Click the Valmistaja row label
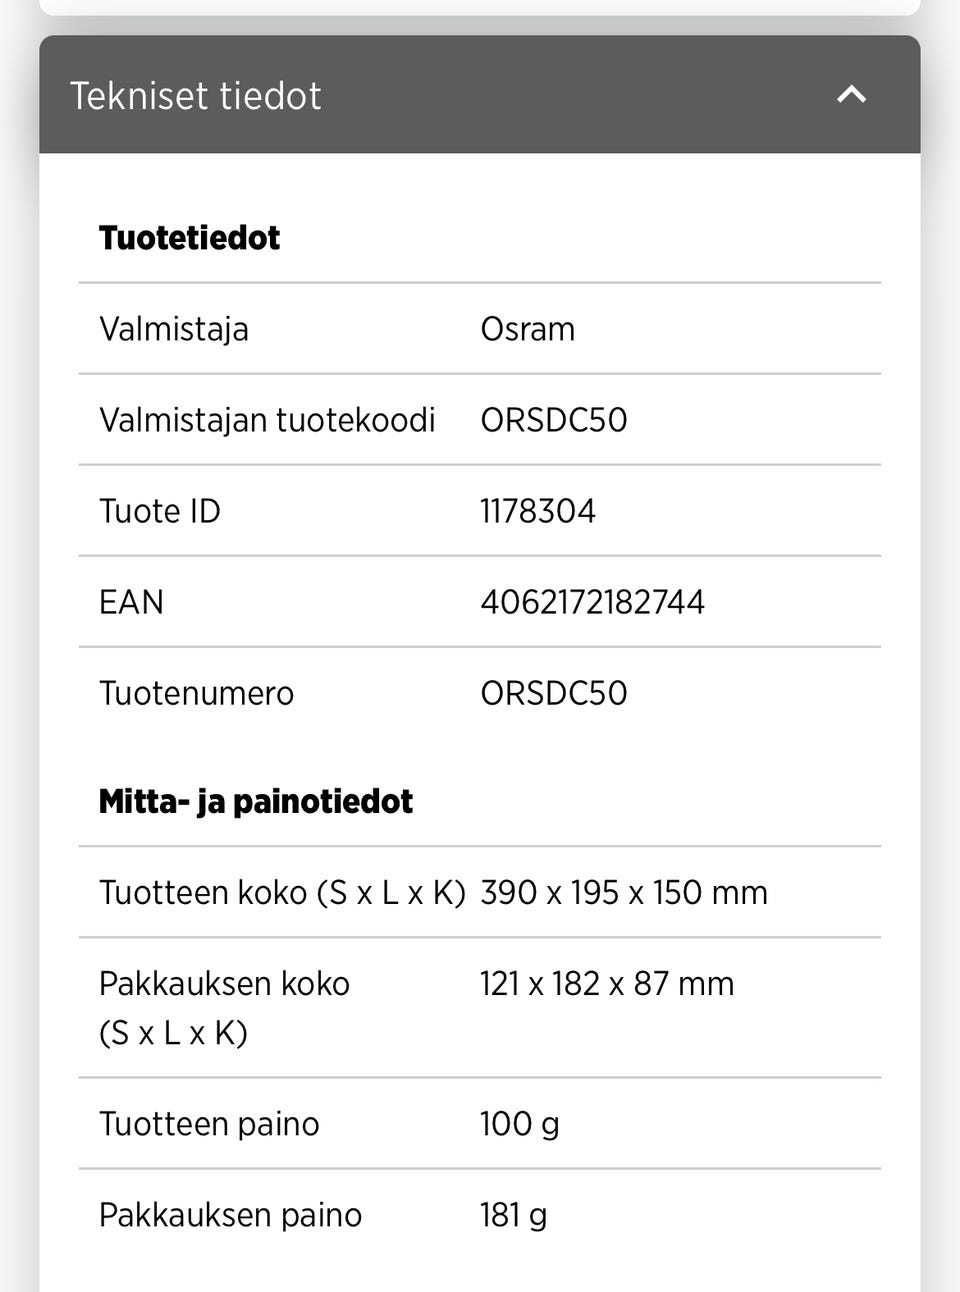The height and width of the screenshot is (1292, 960). (x=174, y=329)
